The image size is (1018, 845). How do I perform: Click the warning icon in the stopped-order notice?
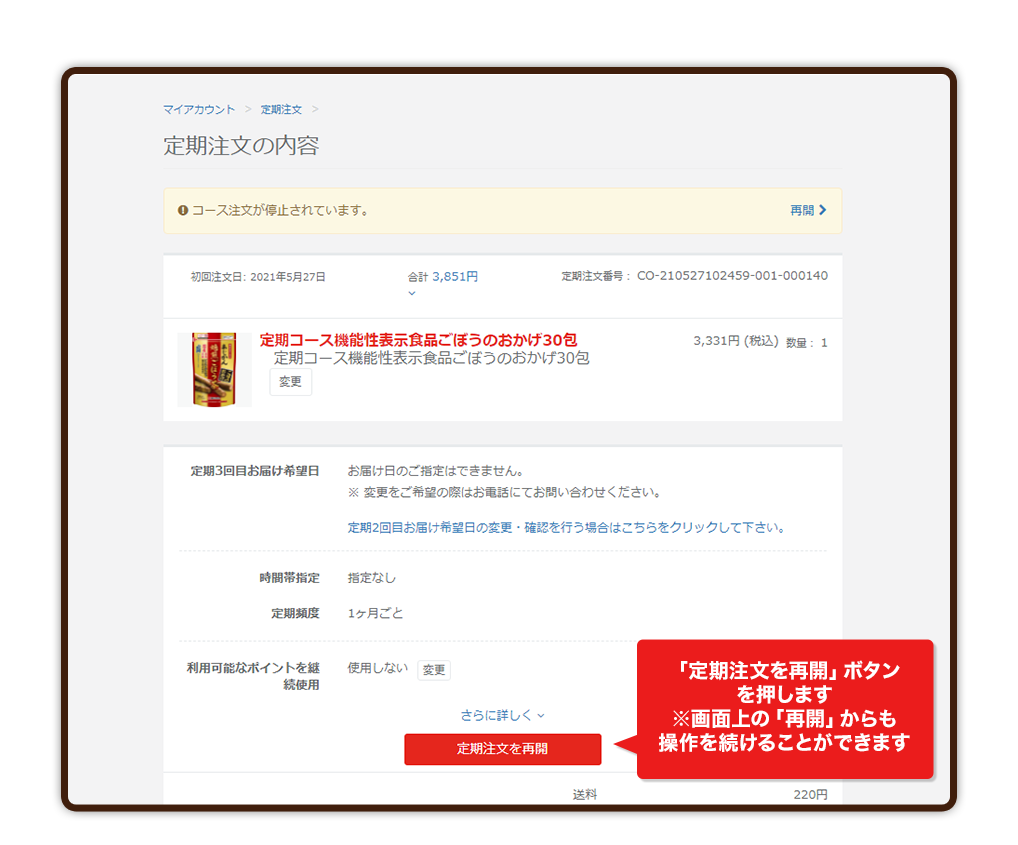(183, 210)
